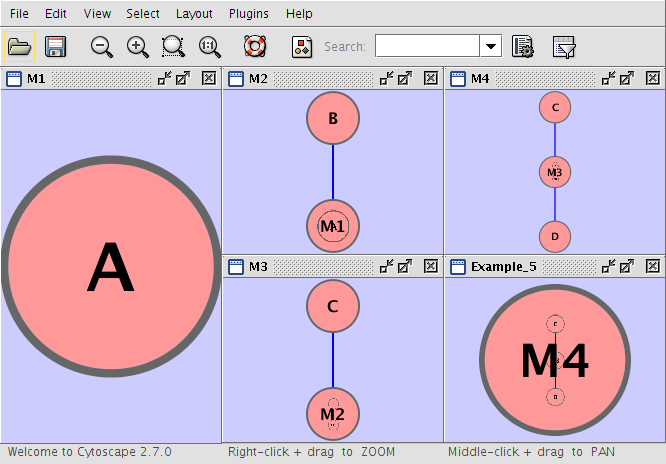Click inside the Search input field
This screenshot has width=666, height=464.
point(427,47)
